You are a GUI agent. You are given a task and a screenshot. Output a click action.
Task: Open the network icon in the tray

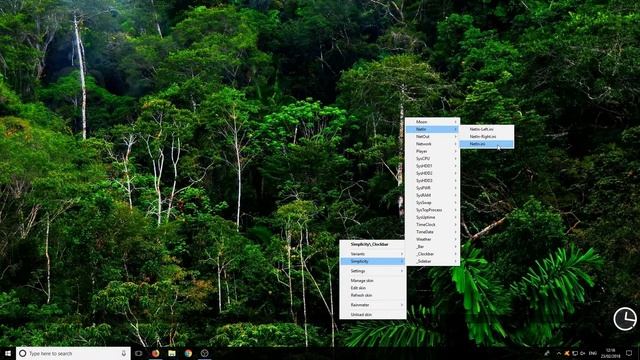(x=575, y=353)
